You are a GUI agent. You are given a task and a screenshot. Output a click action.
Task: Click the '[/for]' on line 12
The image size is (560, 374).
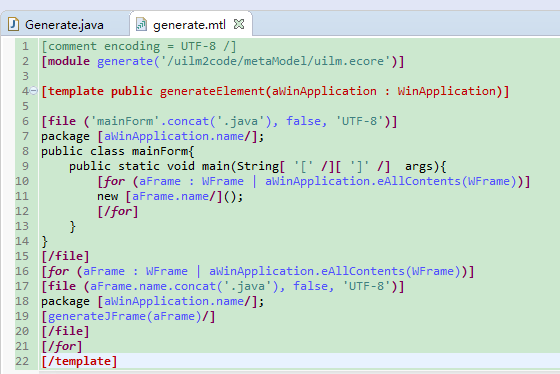pyautogui.click(x=118, y=211)
